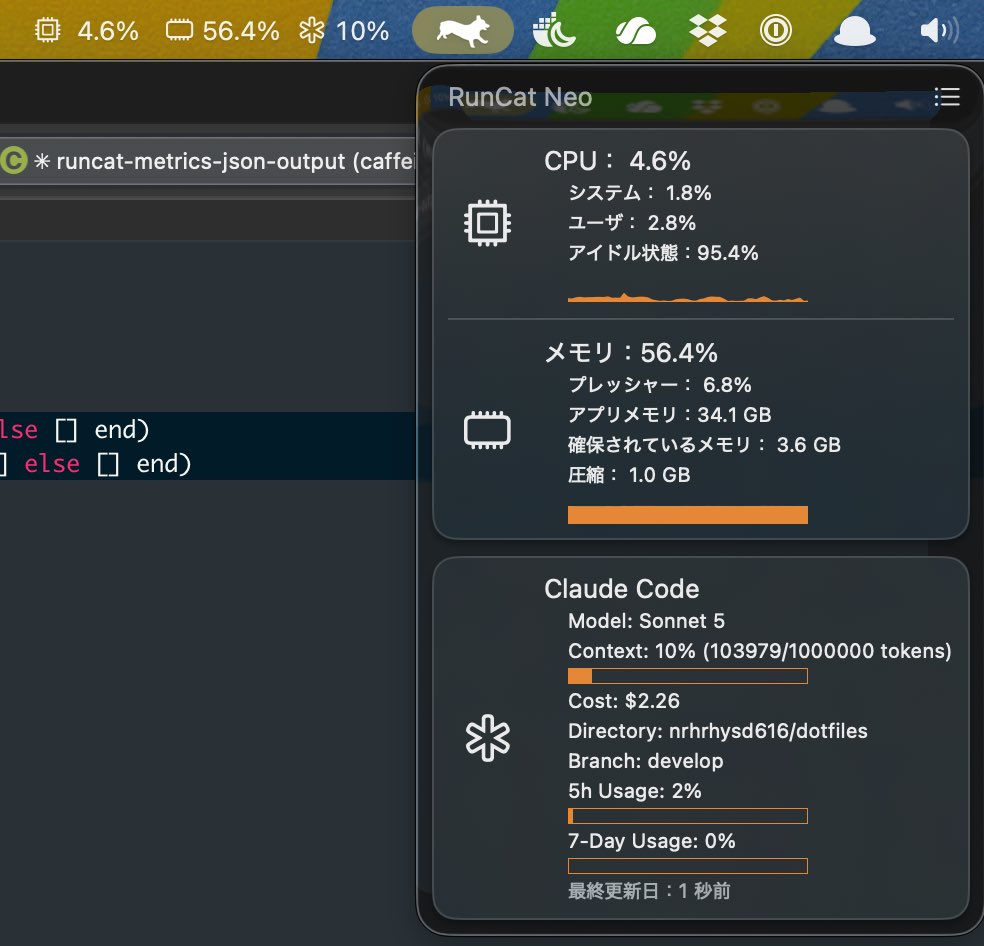The image size is (984, 946).
Task: Click the 'アイドル状態: 95.4%' line
Action: [663, 253]
